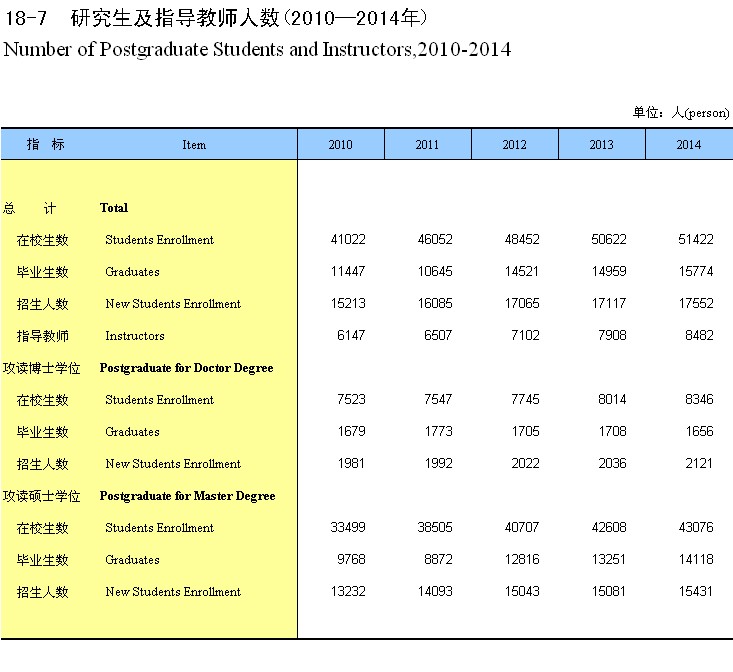Click the 2010 column header
The width and height of the screenshot is (733, 672).
[340, 145]
